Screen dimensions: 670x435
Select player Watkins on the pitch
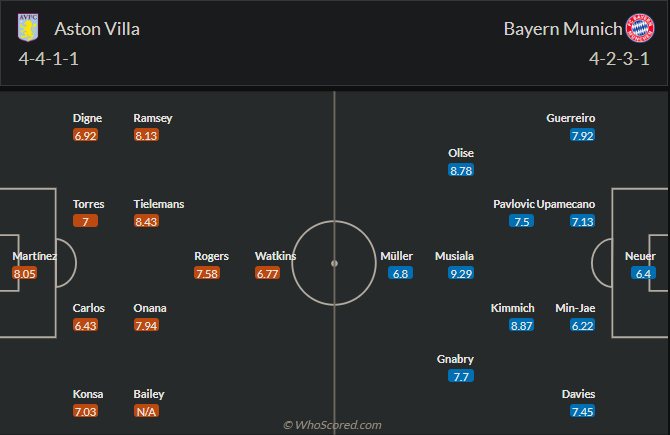(x=275, y=256)
